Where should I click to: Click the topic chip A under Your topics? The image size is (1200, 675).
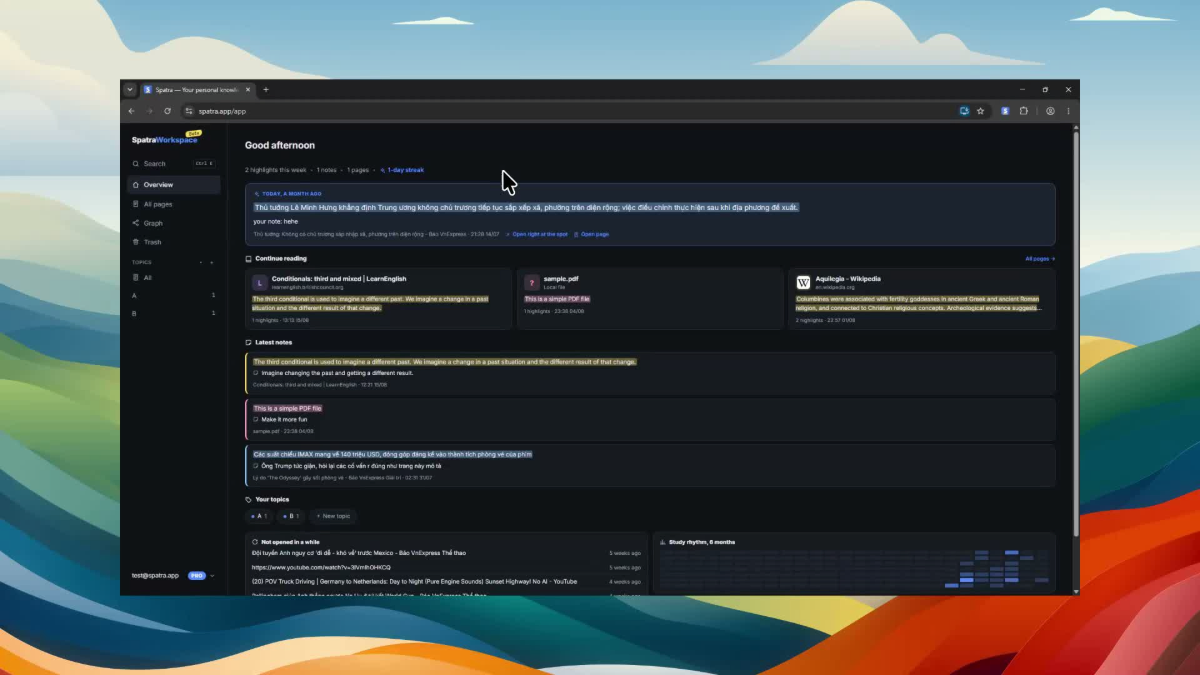point(259,516)
